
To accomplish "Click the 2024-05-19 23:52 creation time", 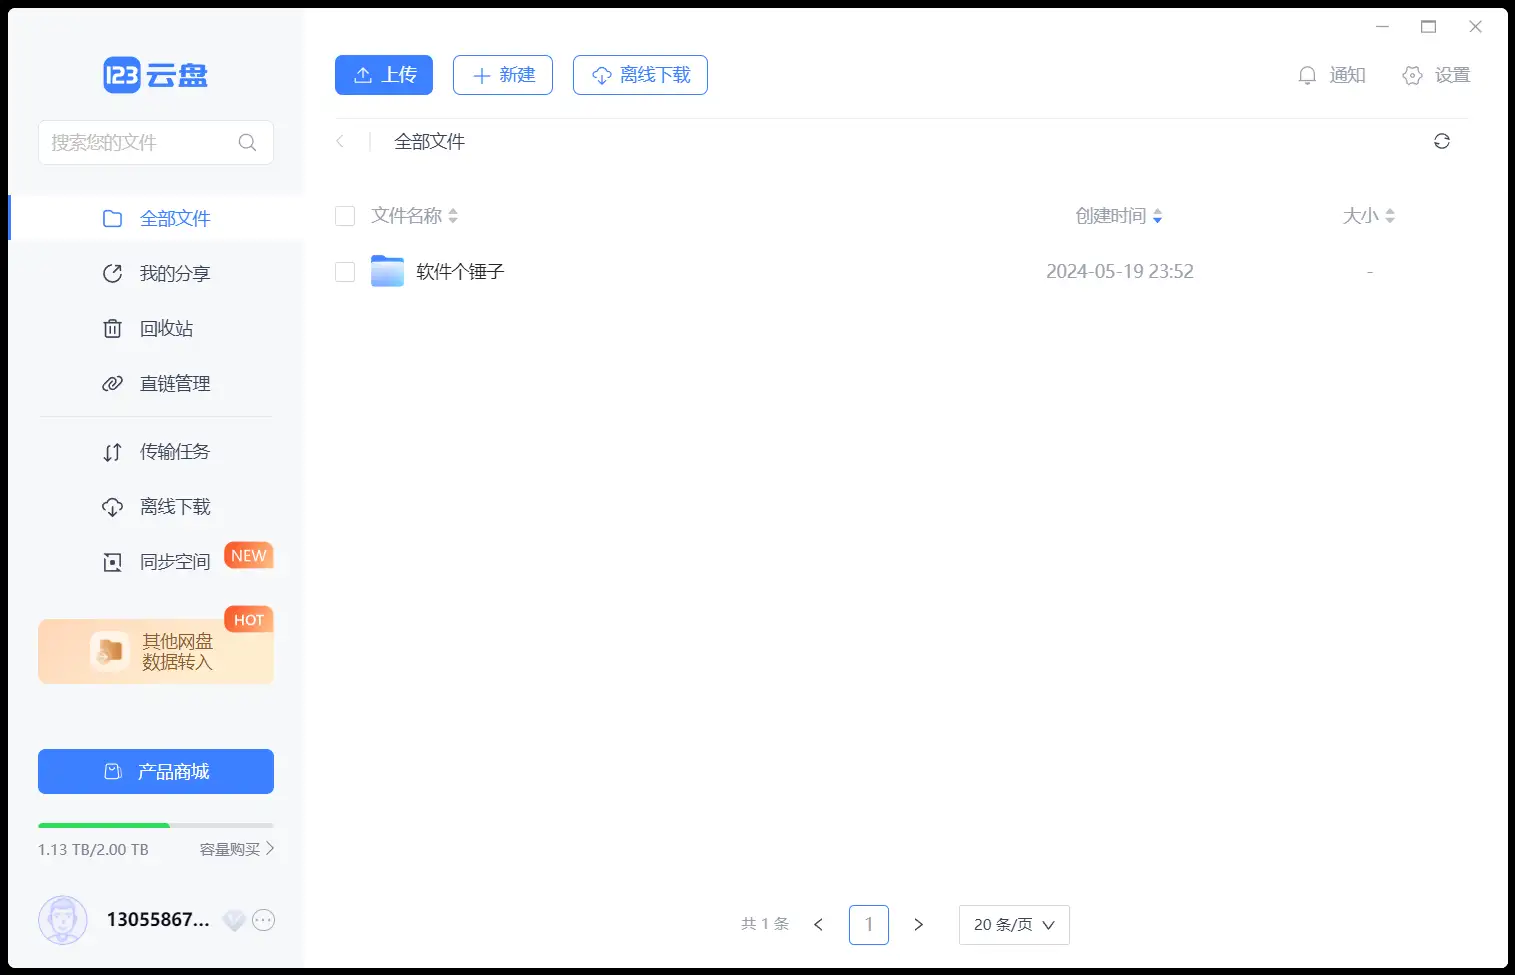I will point(1120,271).
